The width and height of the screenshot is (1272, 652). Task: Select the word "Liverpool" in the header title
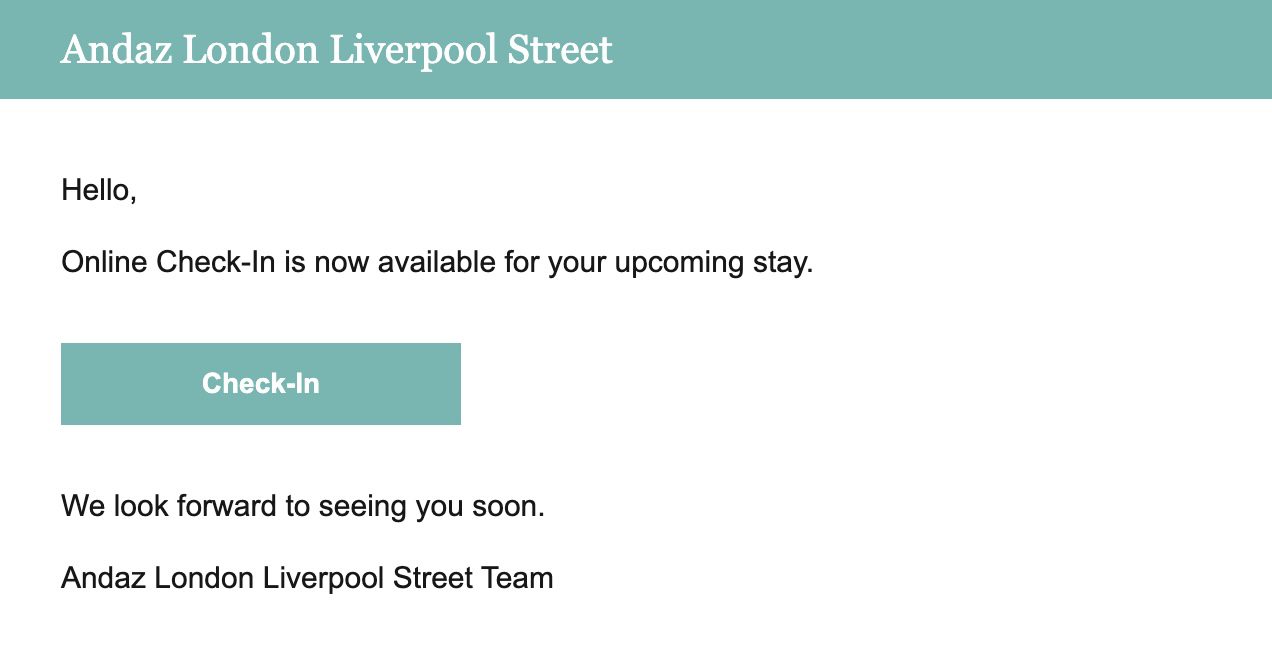413,50
